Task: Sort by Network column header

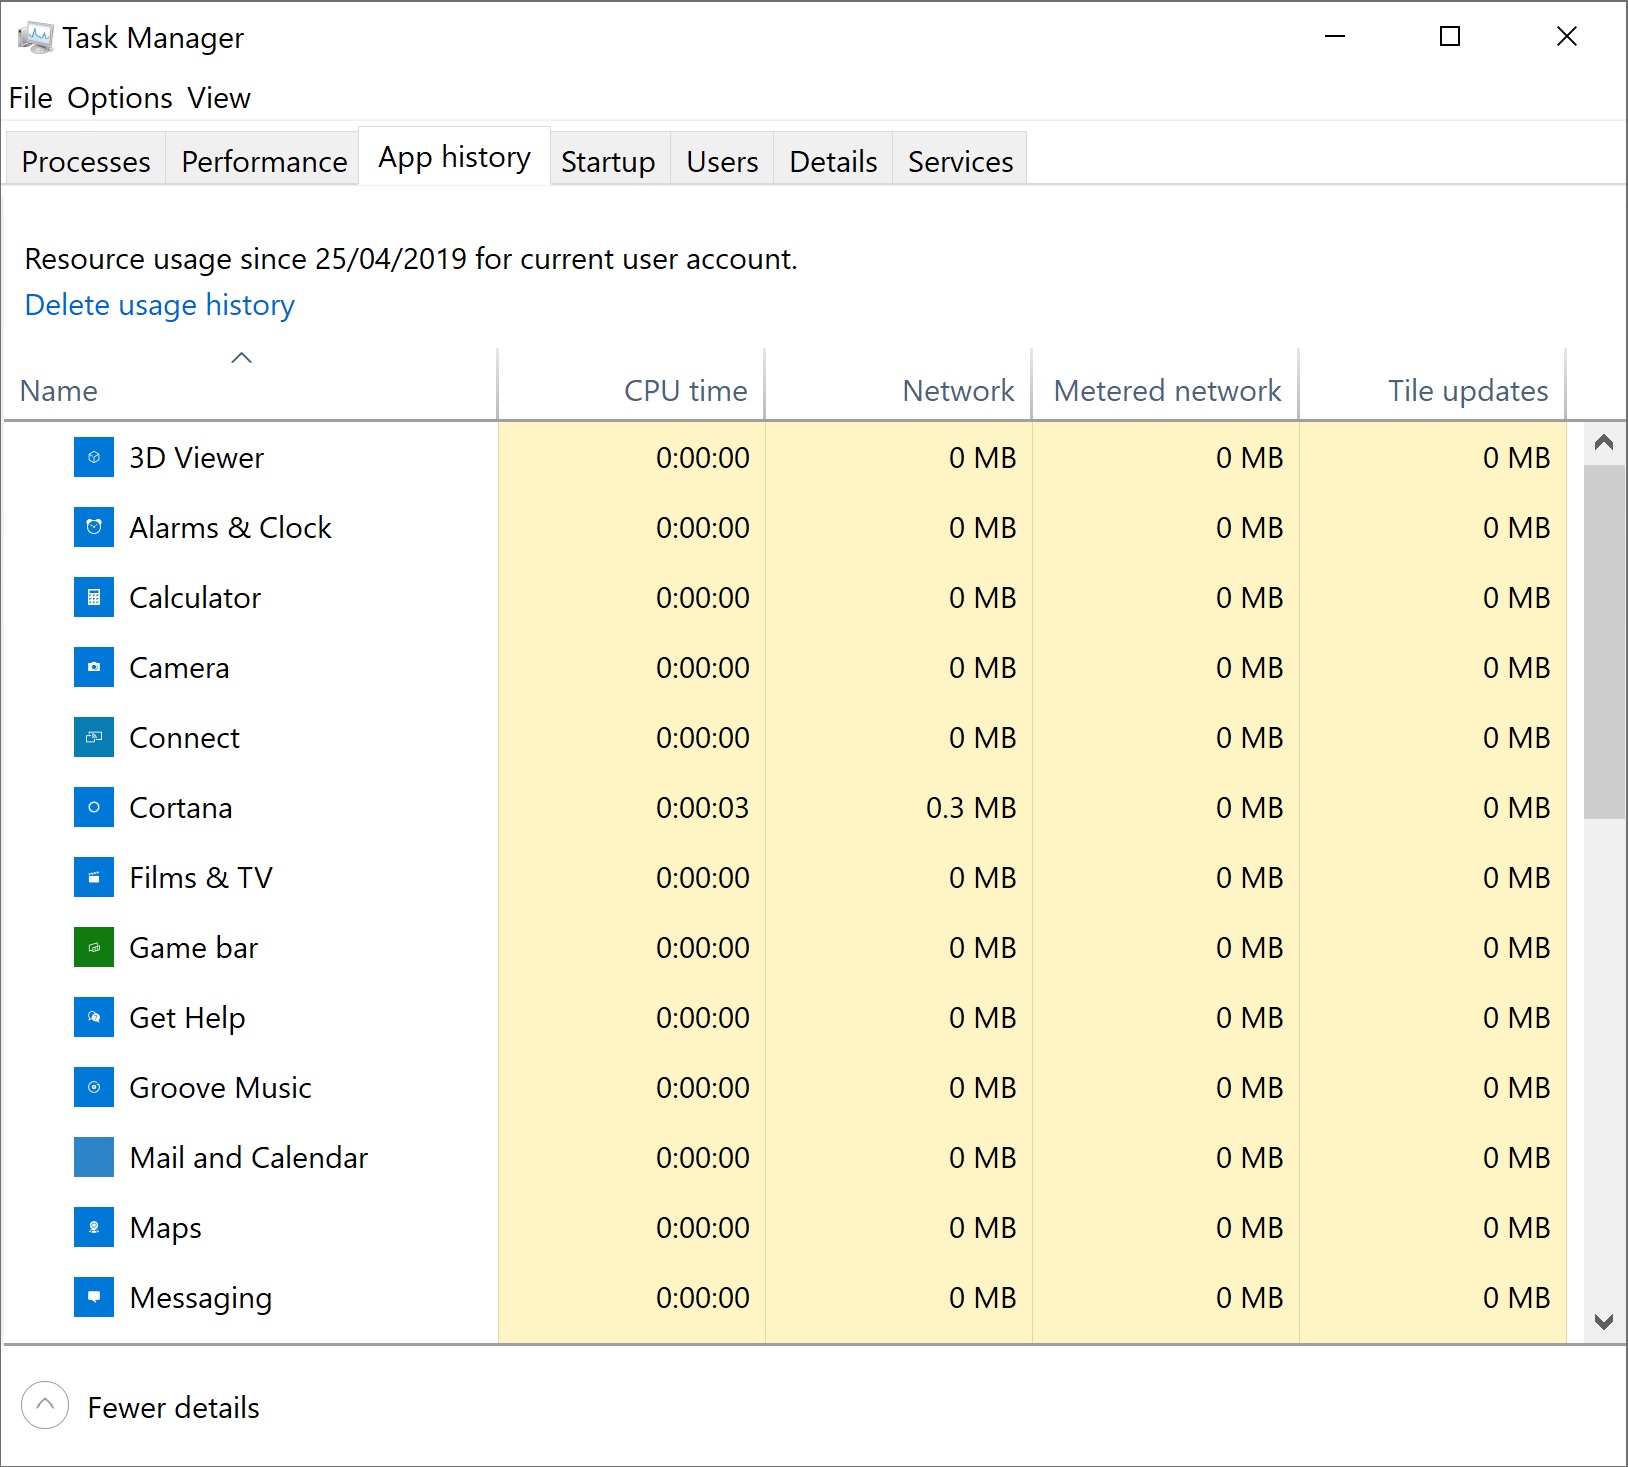Action: pos(898,384)
